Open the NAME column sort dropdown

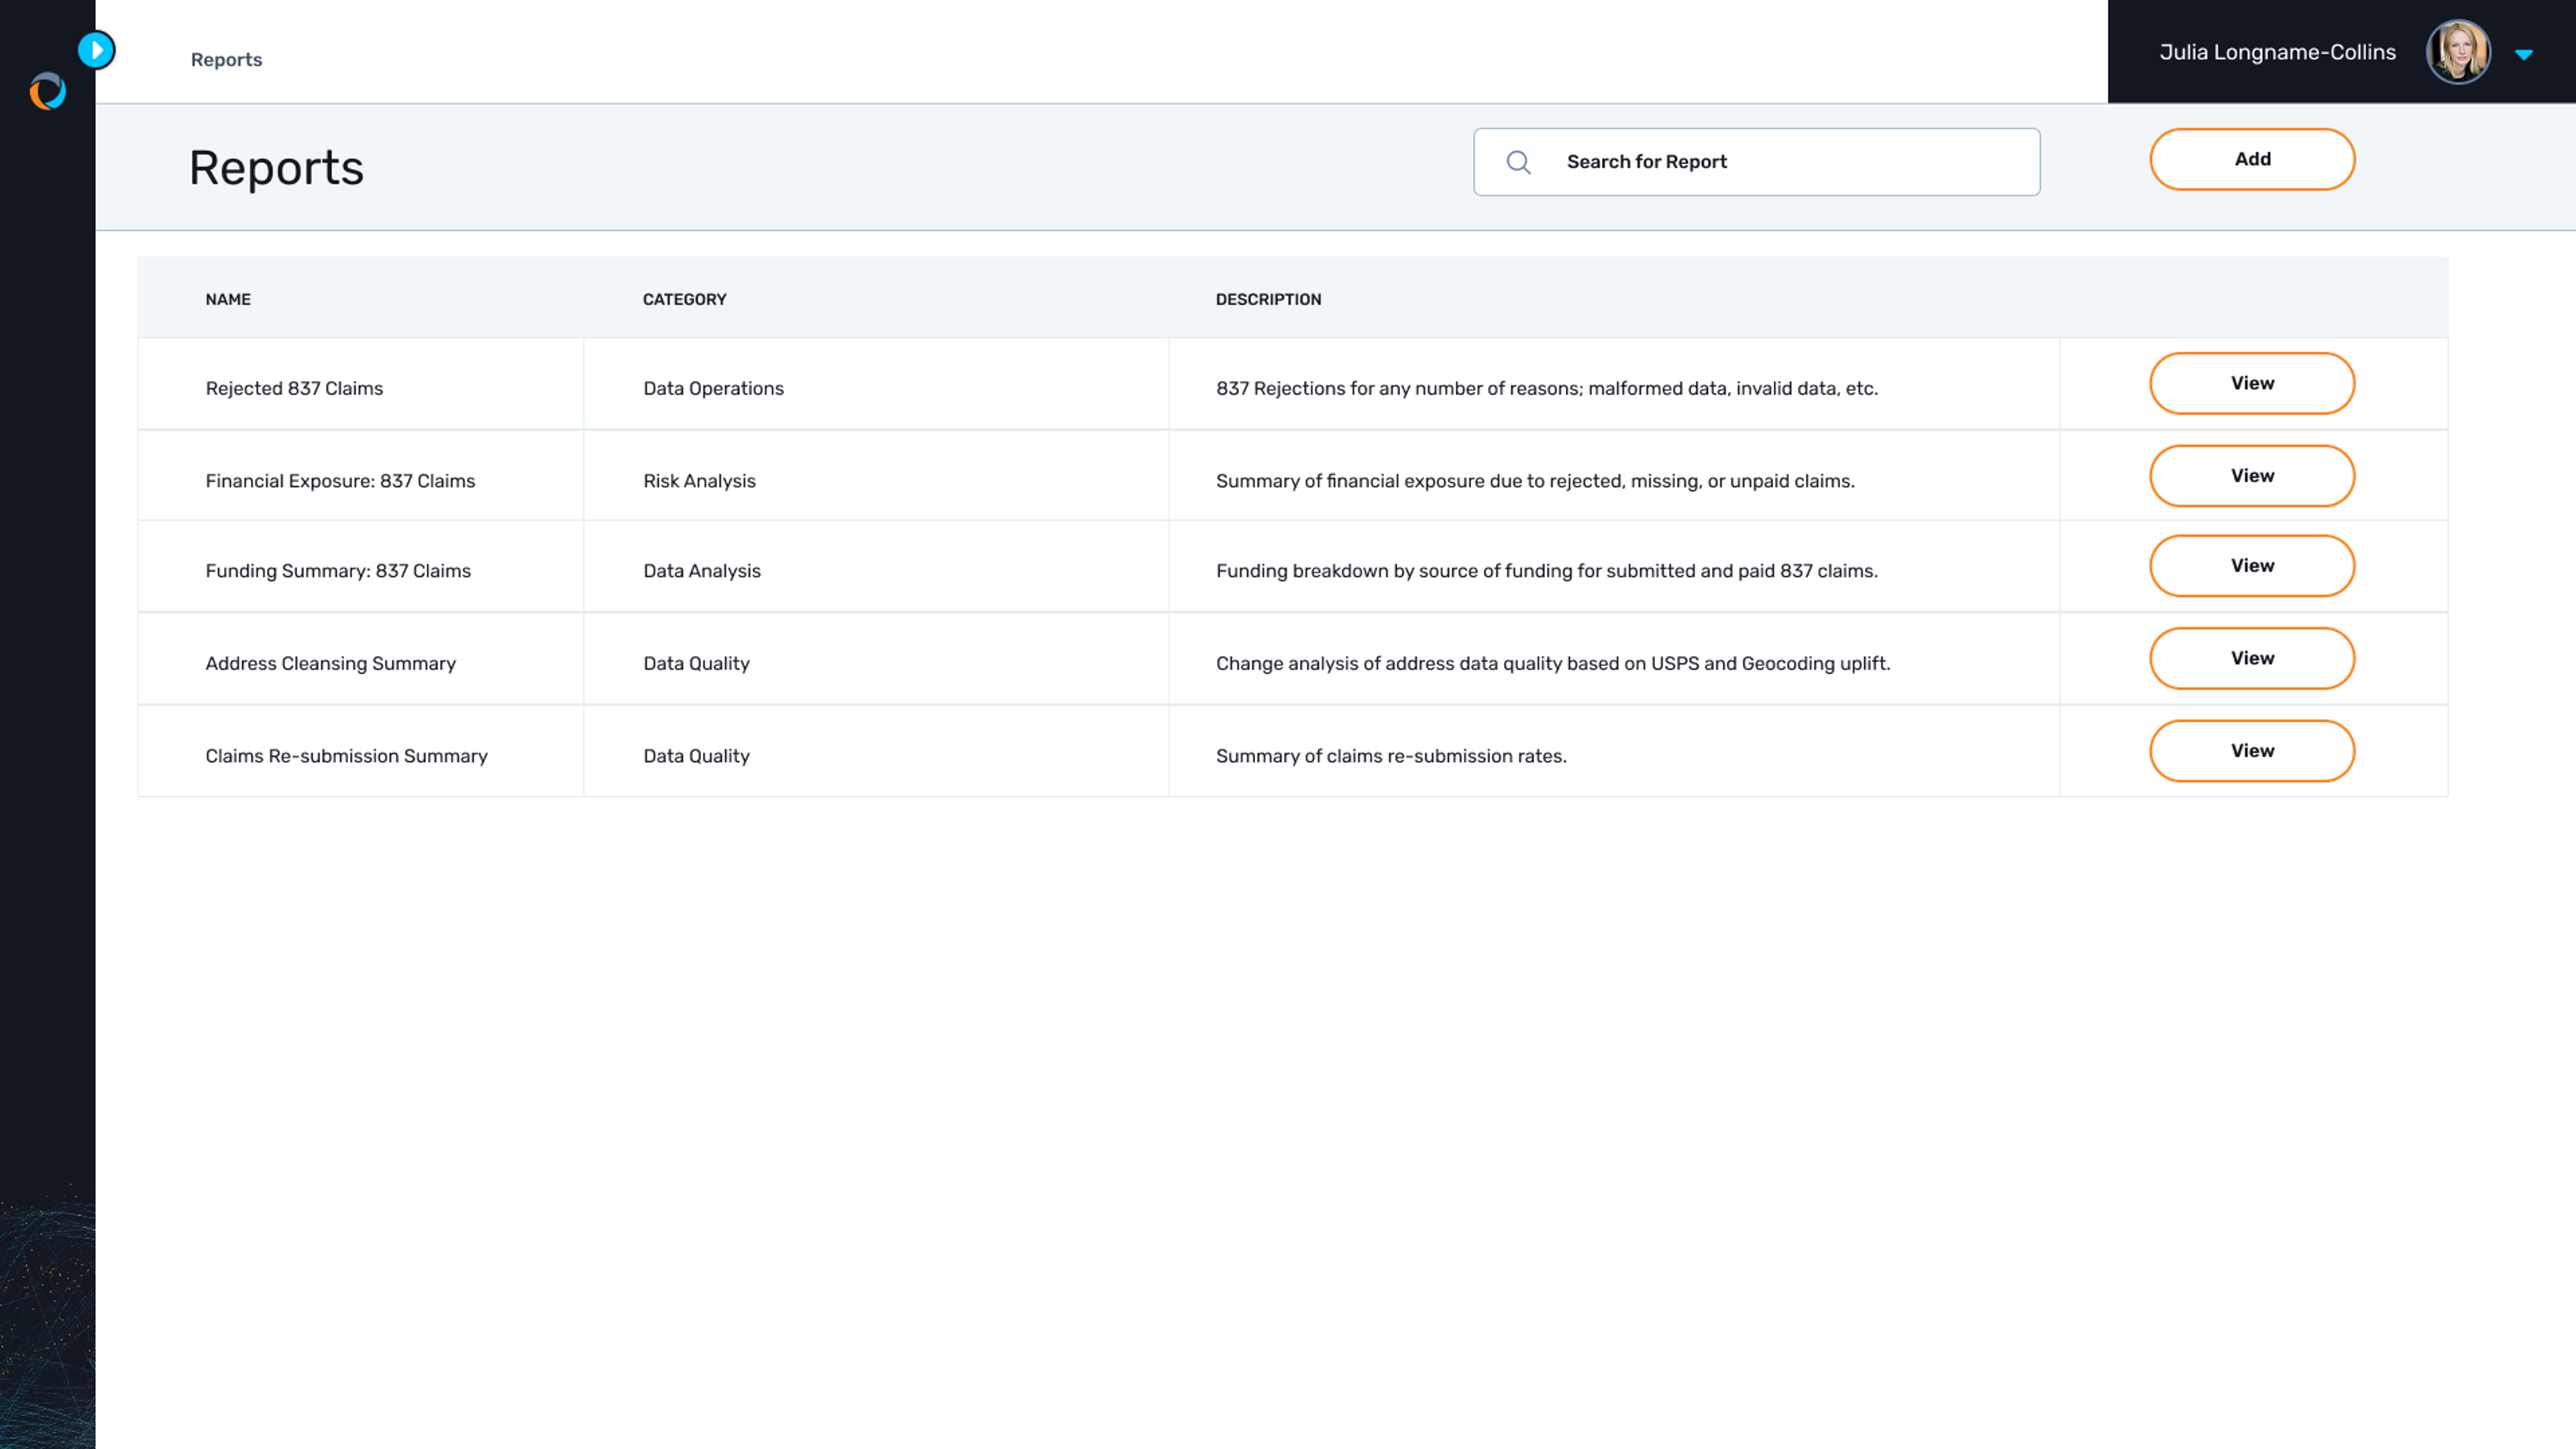(227, 297)
